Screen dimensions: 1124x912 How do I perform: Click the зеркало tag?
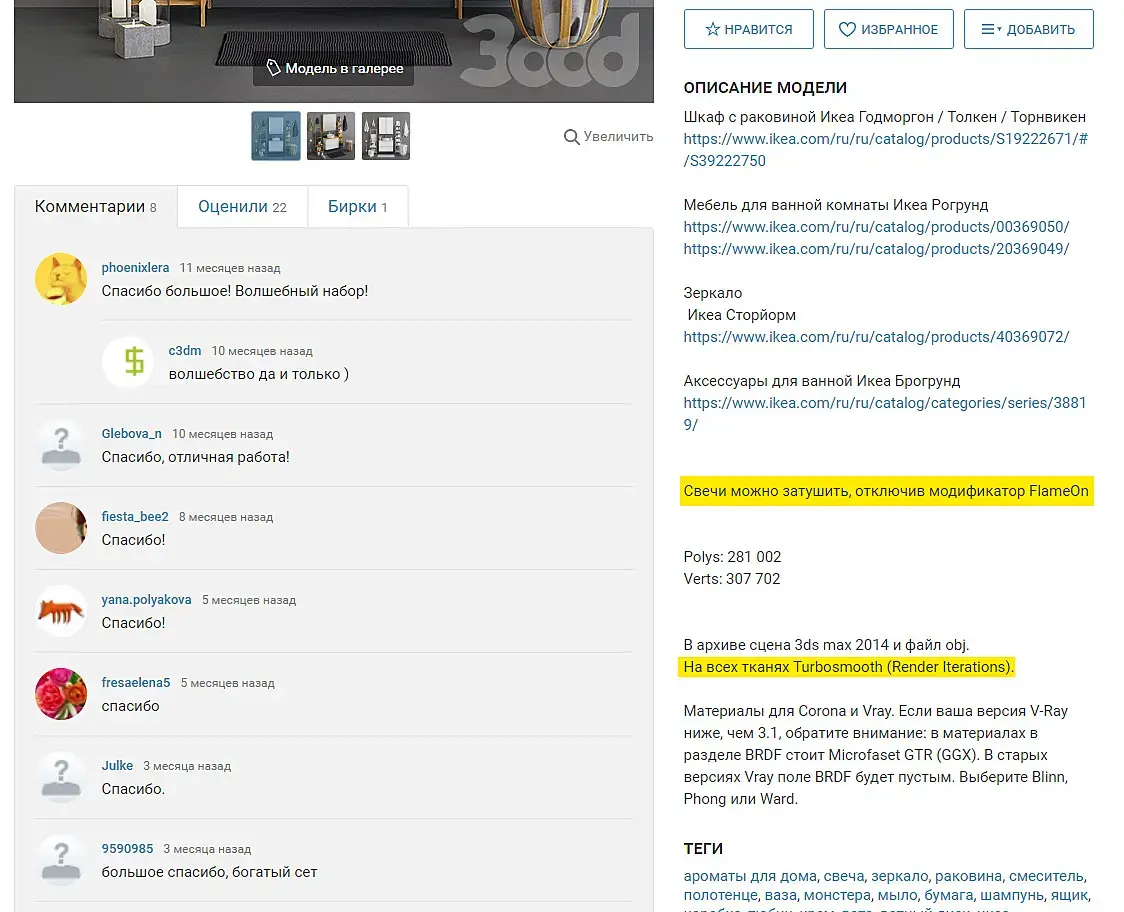[x=900, y=876]
